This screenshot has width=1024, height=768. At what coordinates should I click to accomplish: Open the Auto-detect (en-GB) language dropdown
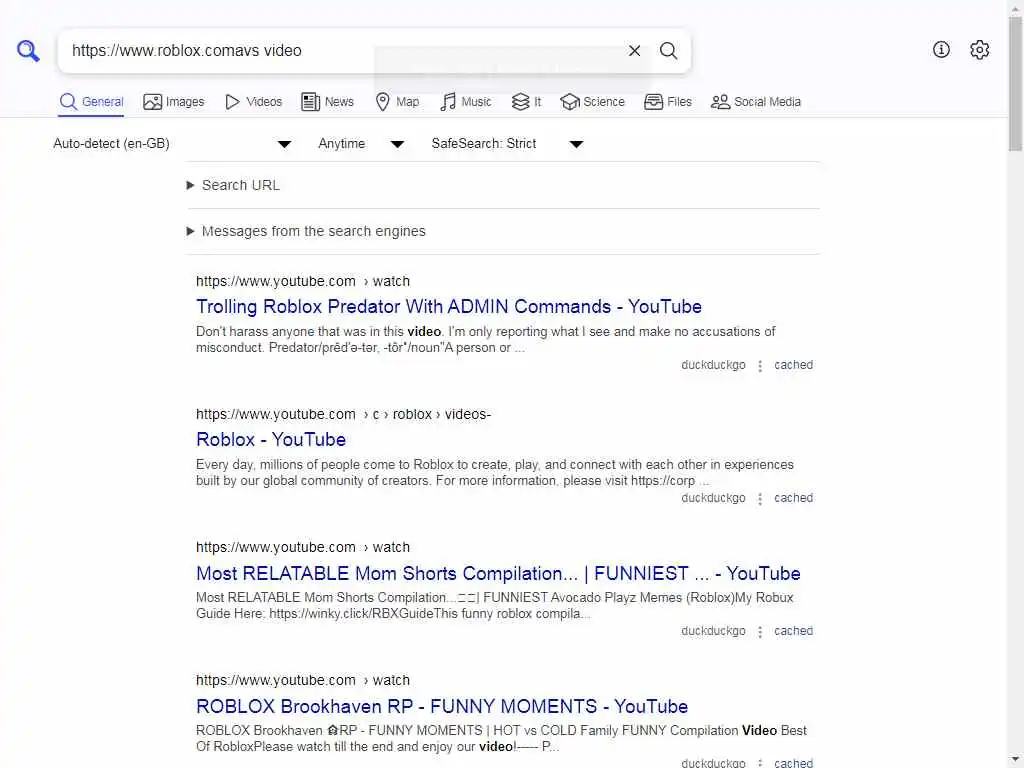pyautogui.click(x=172, y=144)
